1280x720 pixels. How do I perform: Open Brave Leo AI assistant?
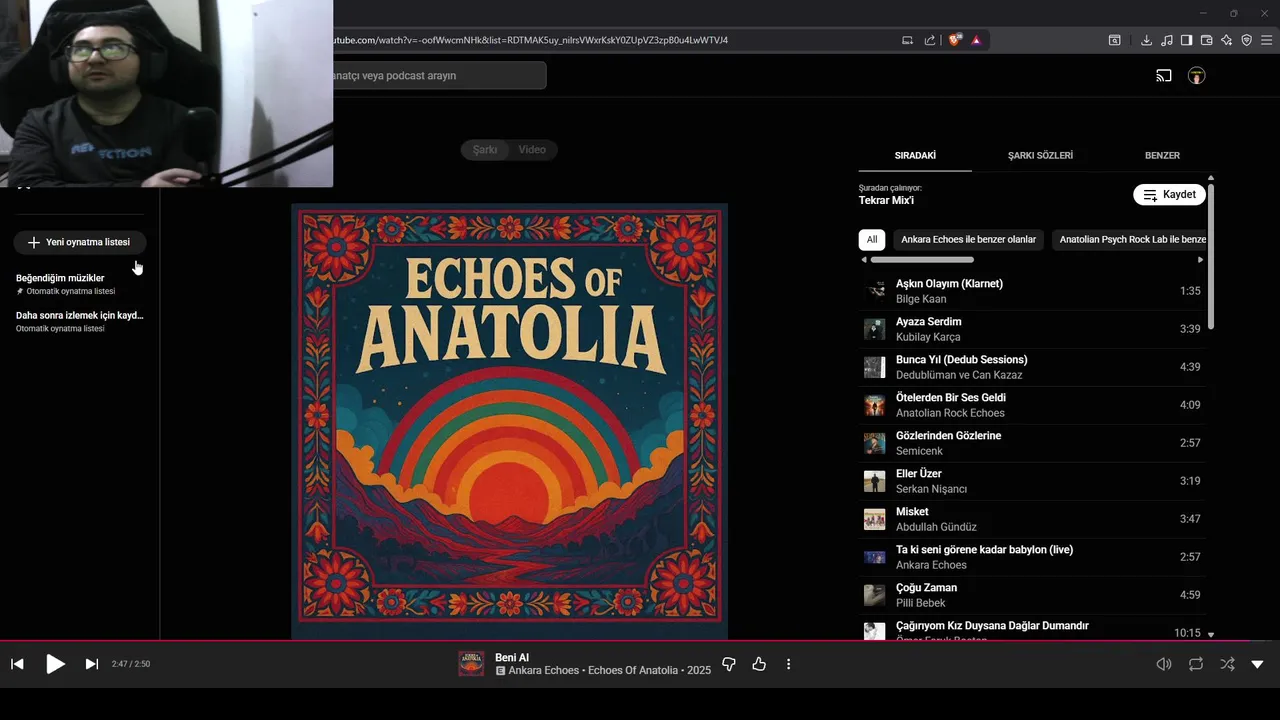1226,40
